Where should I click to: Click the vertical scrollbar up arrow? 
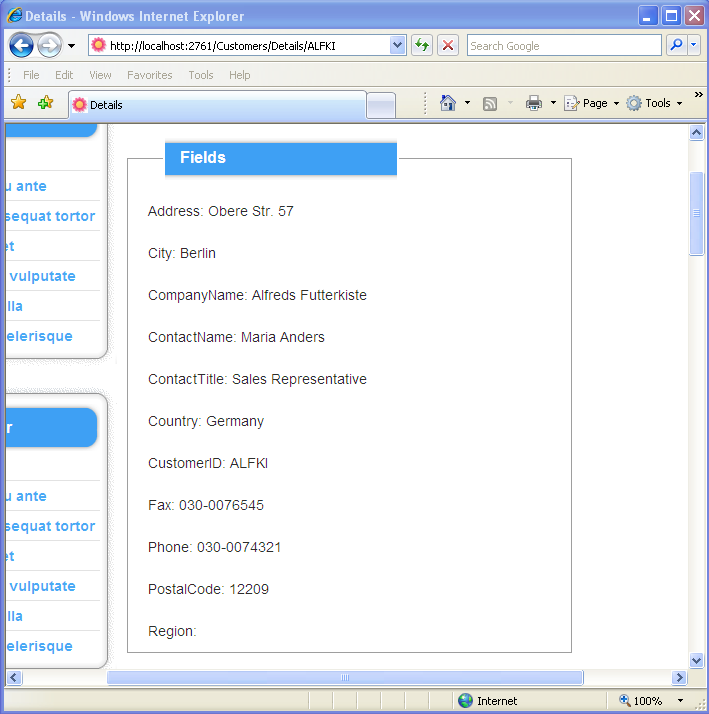click(696, 133)
